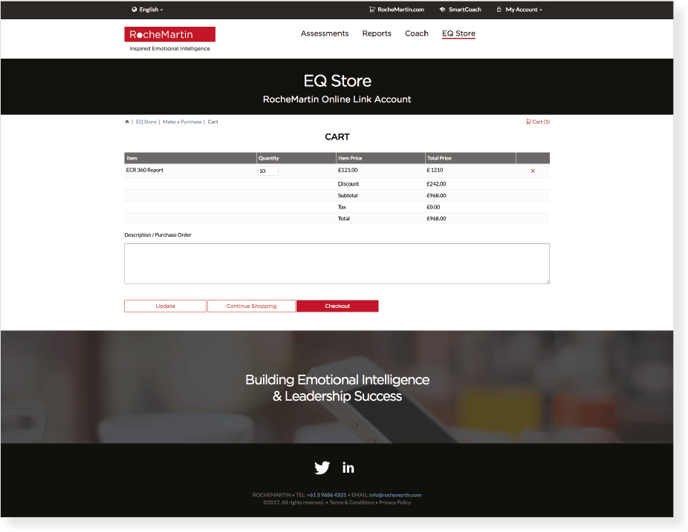Open the EQ Store menu item
The height and width of the screenshot is (532, 688).
459,33
